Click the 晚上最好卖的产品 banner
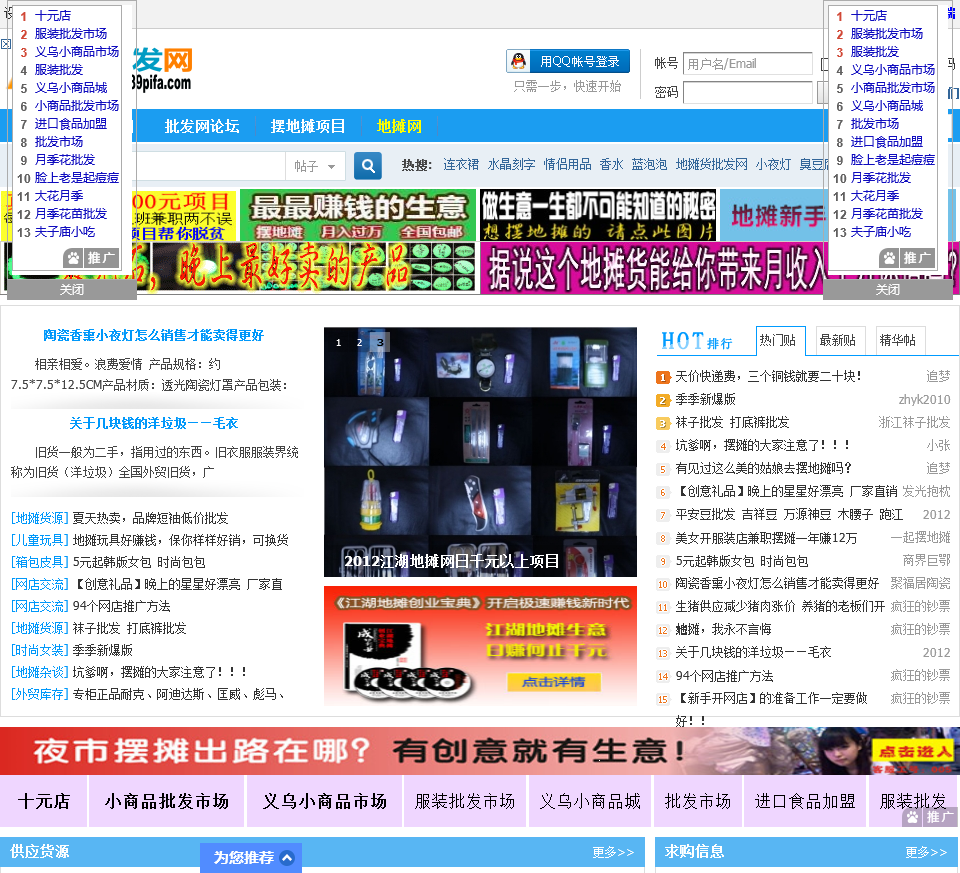 [x=240, y=268]
